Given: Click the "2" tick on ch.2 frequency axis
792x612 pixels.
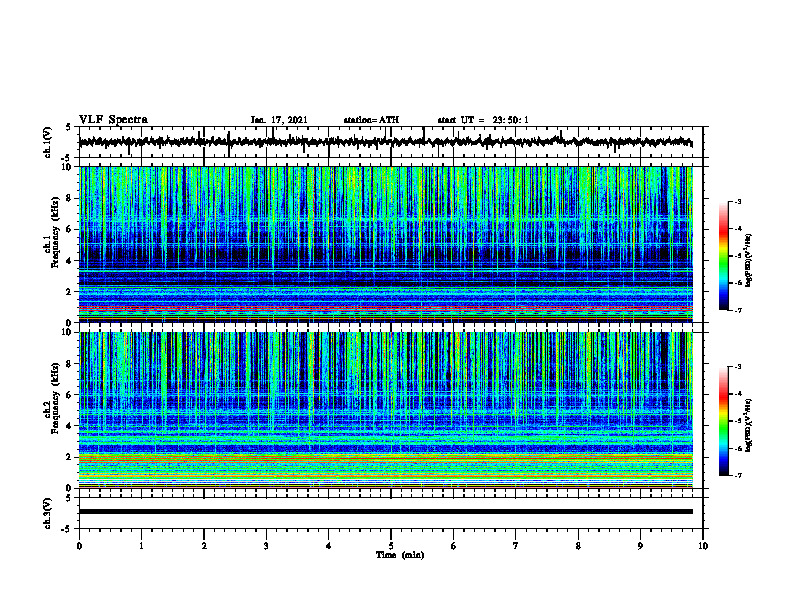Looking at the screenshot, I should (69, 457).
